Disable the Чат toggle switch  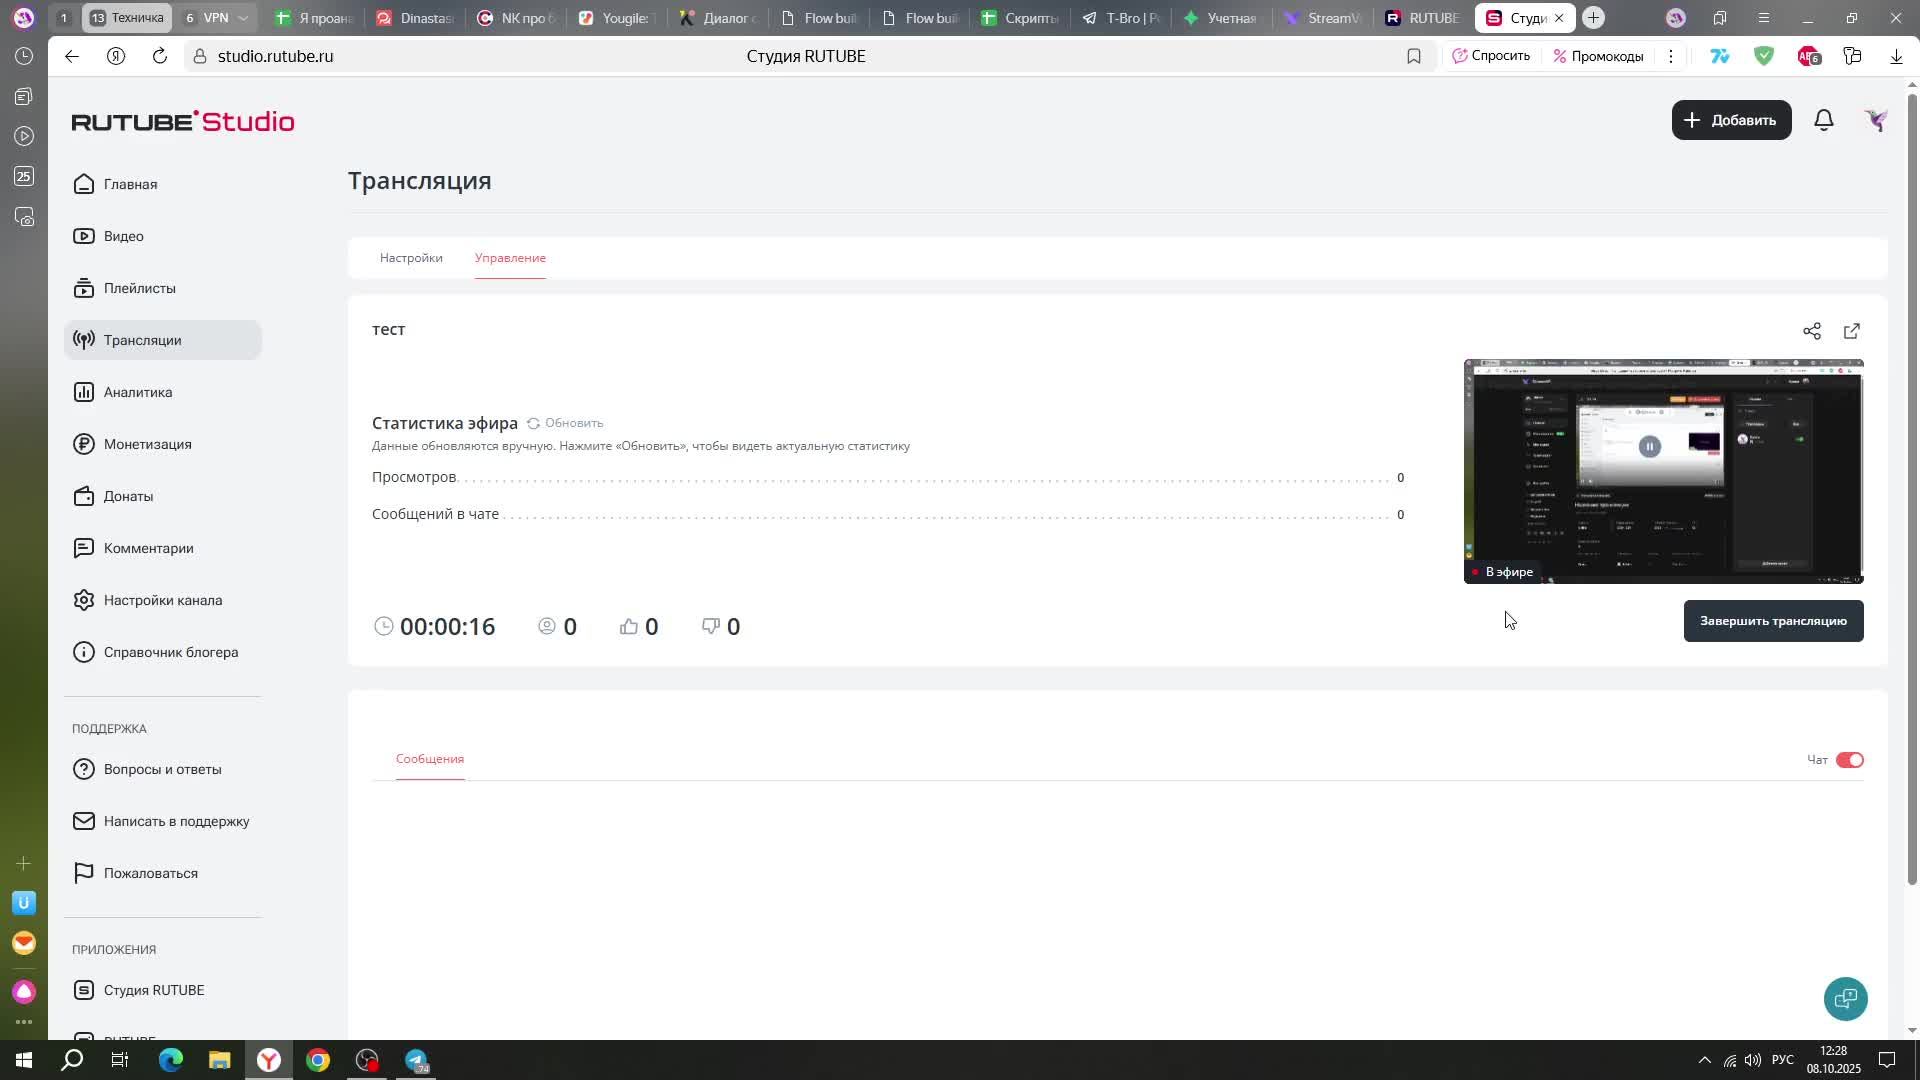(1849, 760)
